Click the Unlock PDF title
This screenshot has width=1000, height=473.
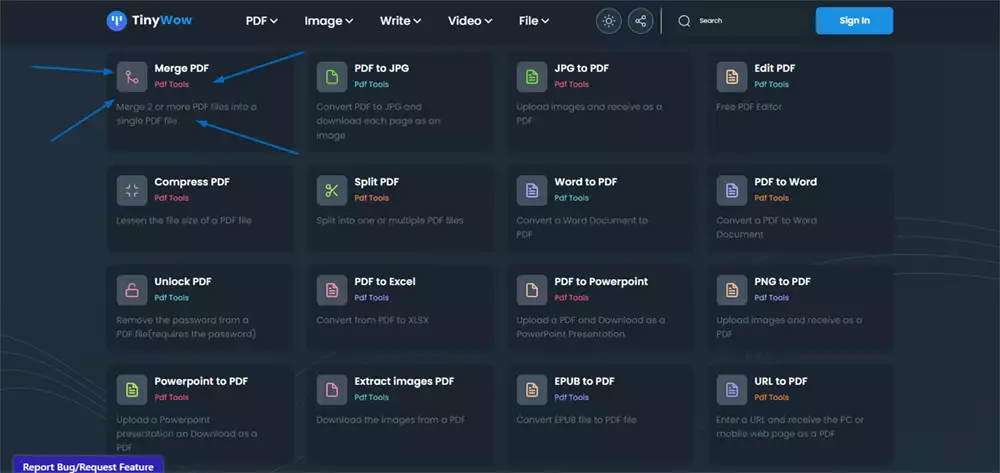[183, 281]
